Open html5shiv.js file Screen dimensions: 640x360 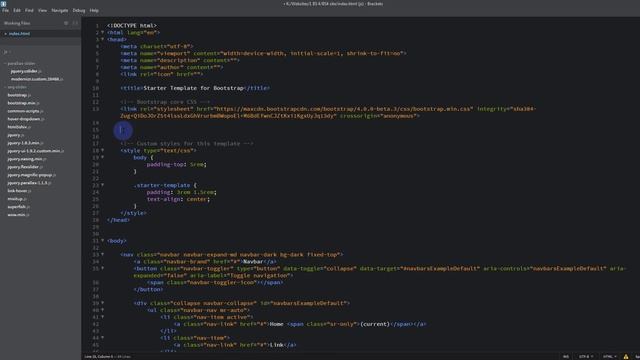(19, 127)
